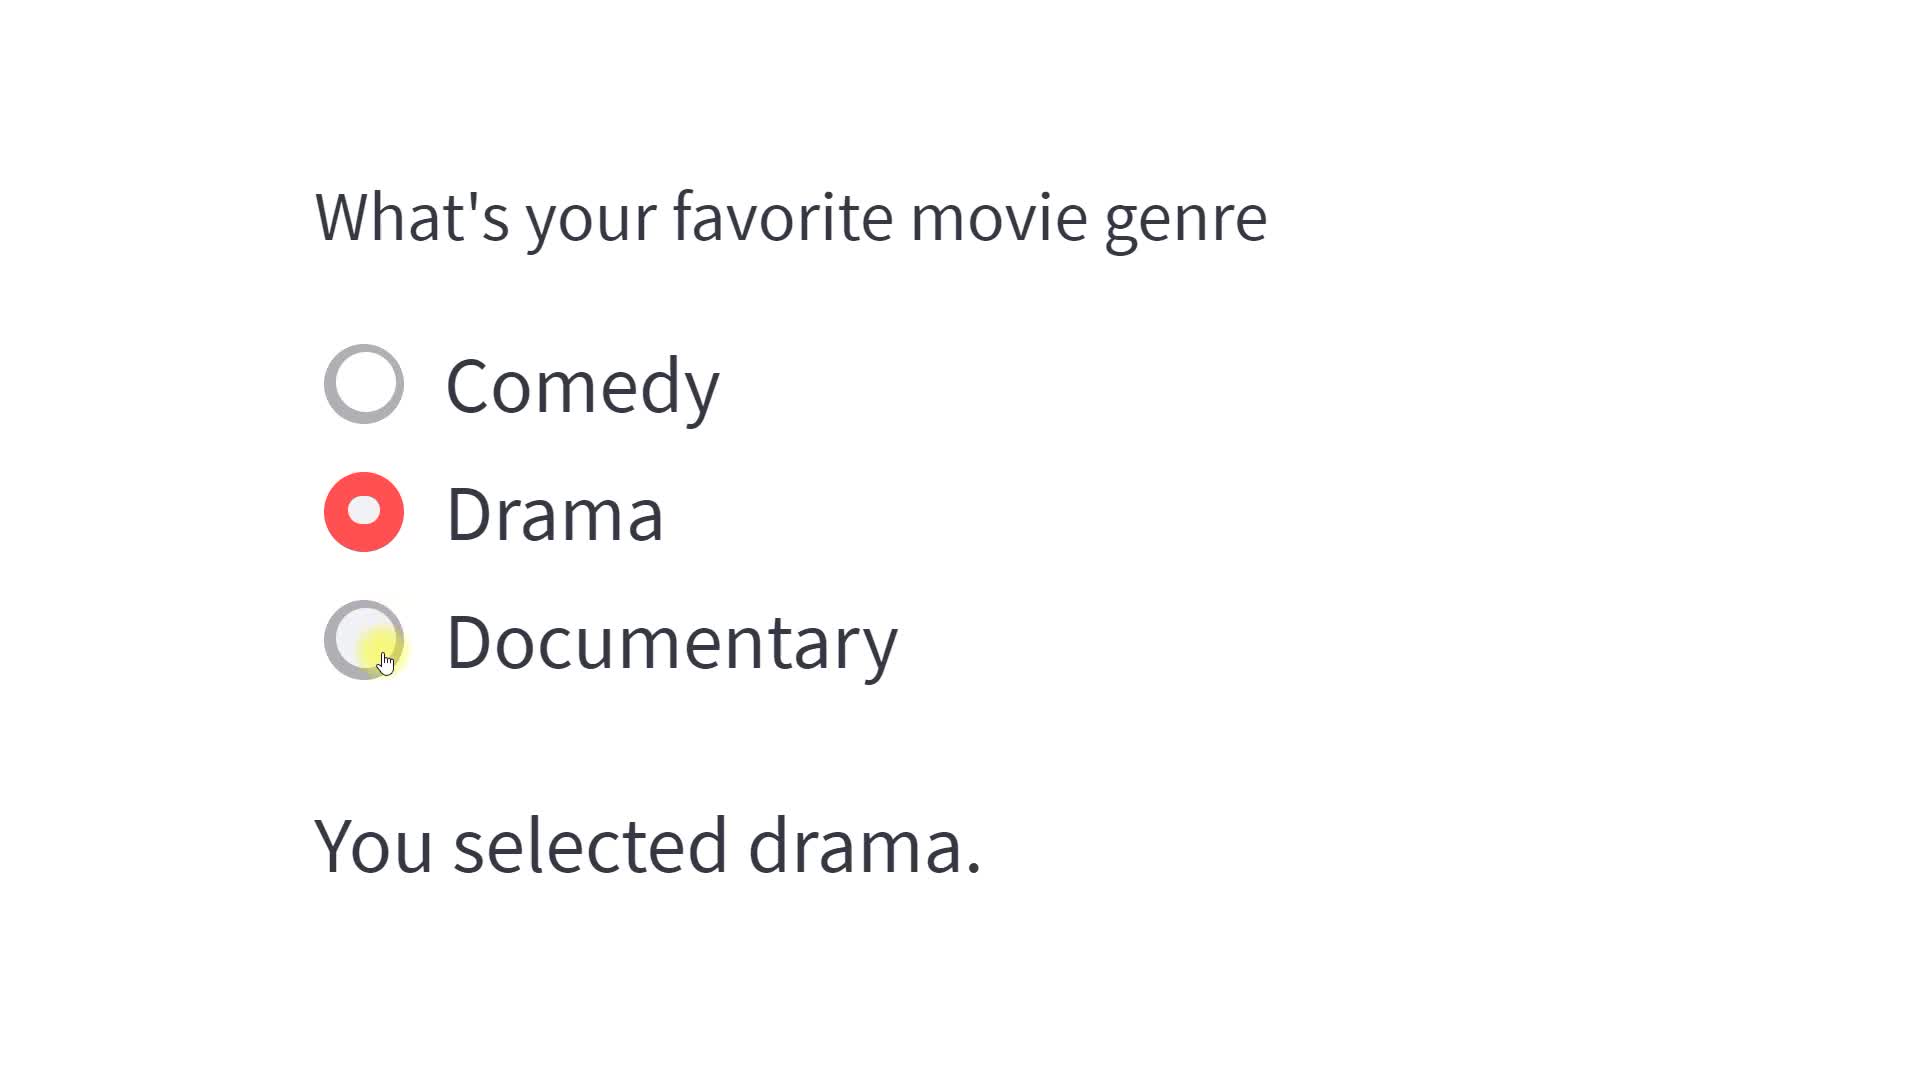Select the Documentary radio button
Image resolution: width=1920 pixels, height=1080 pixels.
(x=364, y=640)
